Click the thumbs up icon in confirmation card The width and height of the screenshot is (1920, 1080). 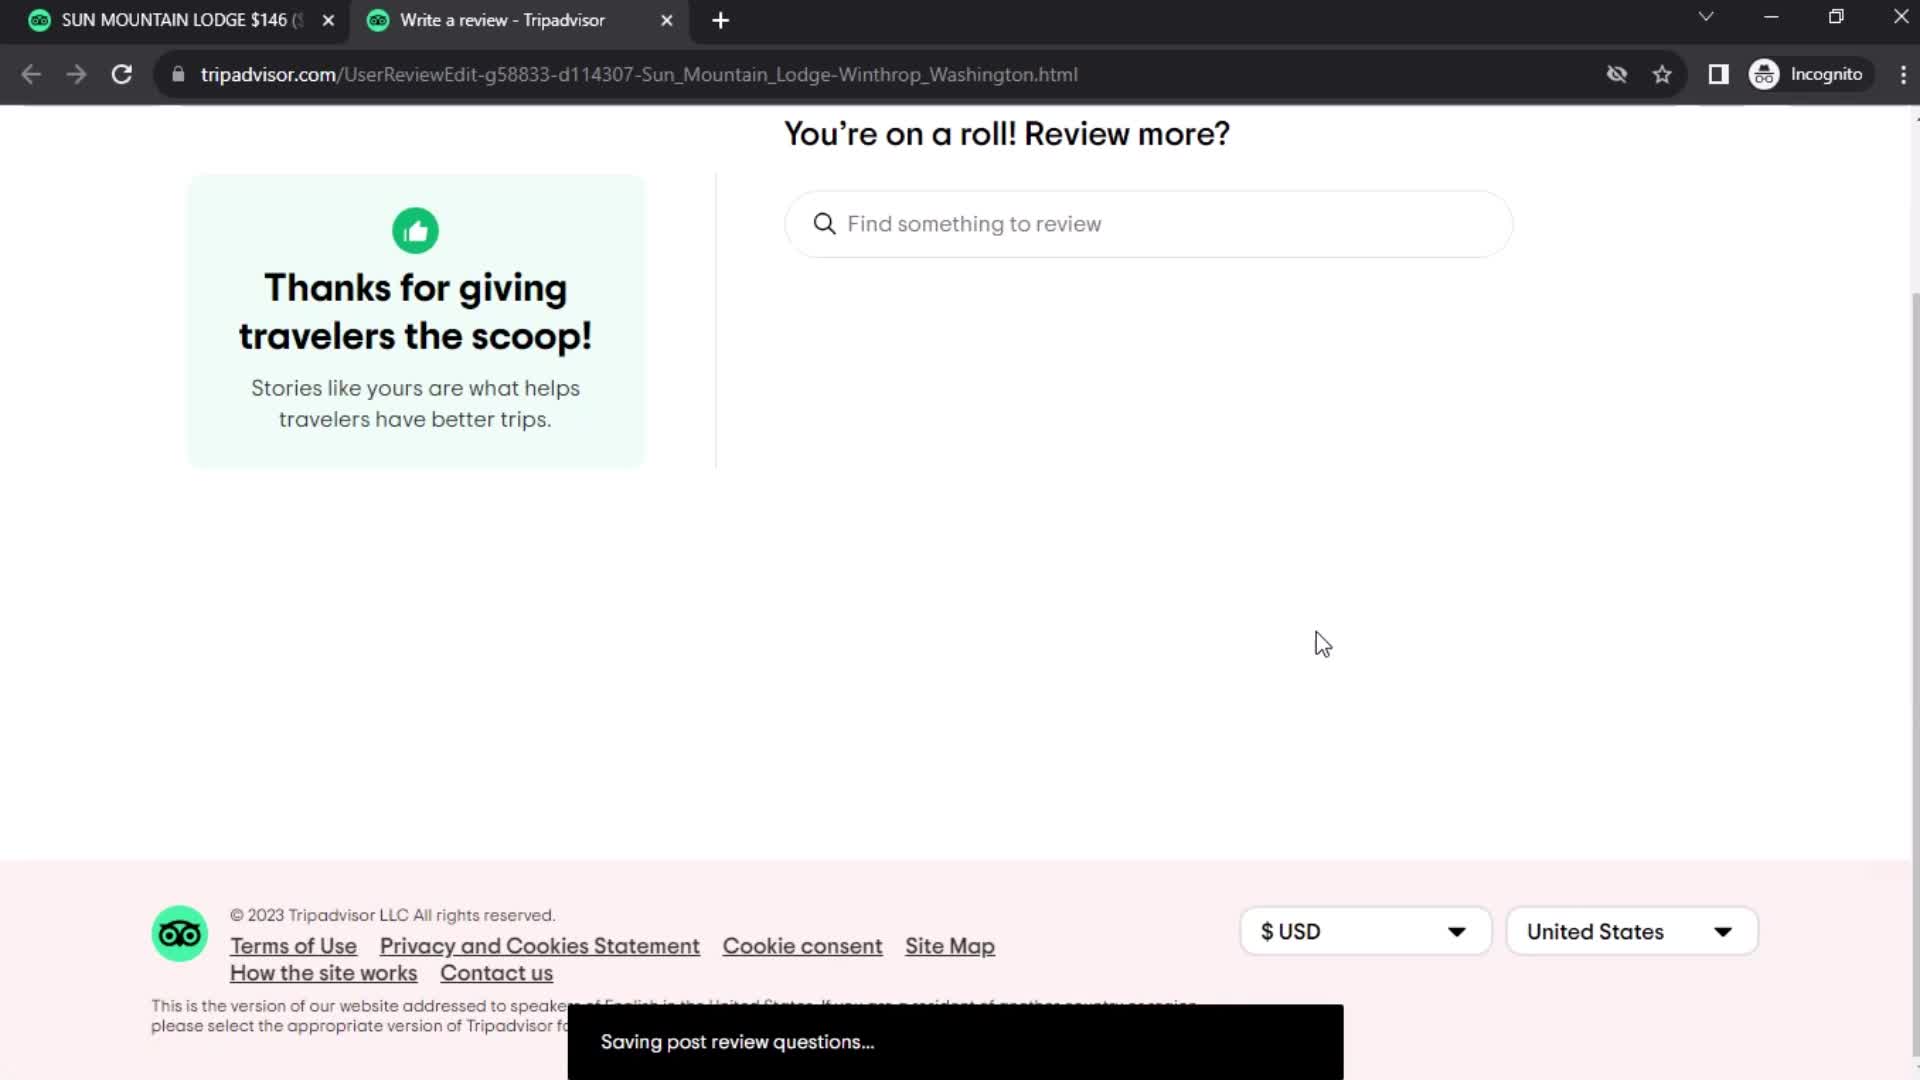click(x=415, y=231)
